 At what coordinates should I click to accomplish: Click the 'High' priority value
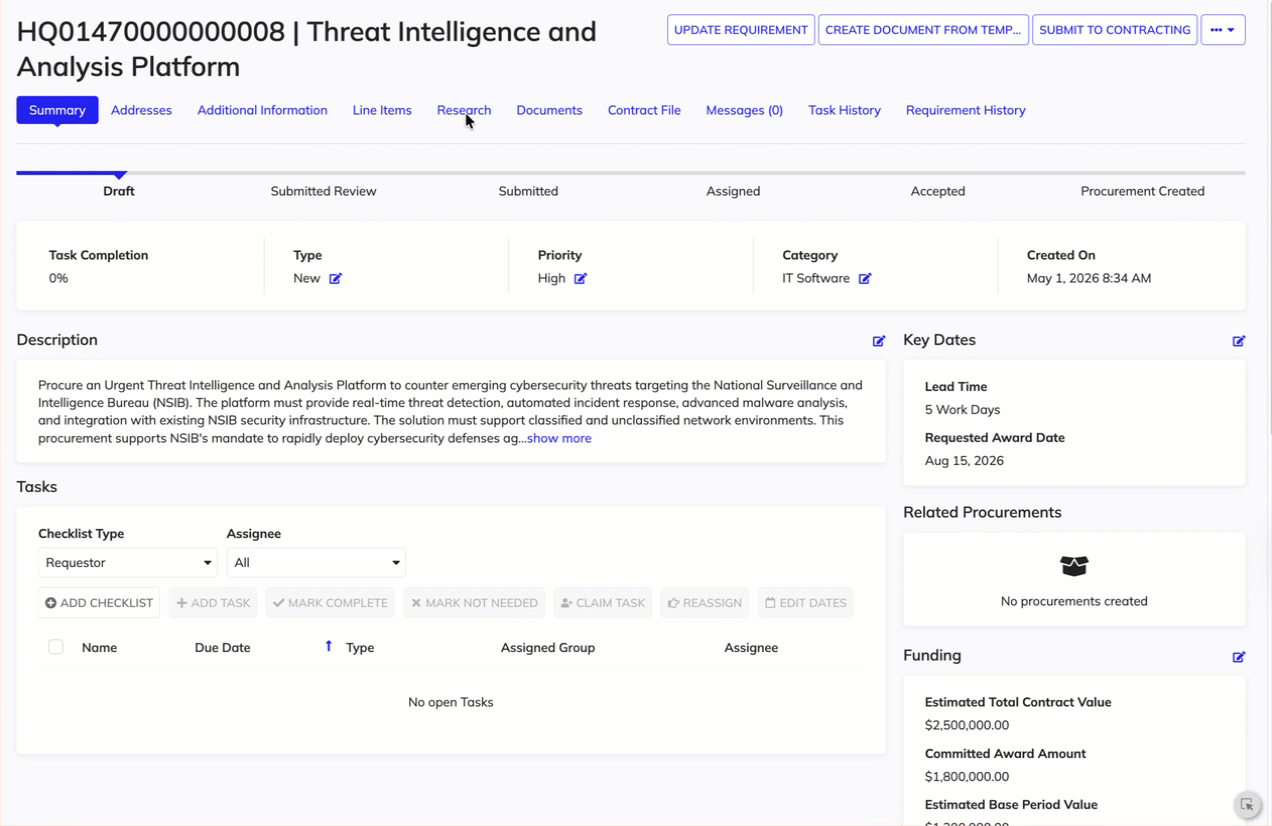[x=552, y=278]
